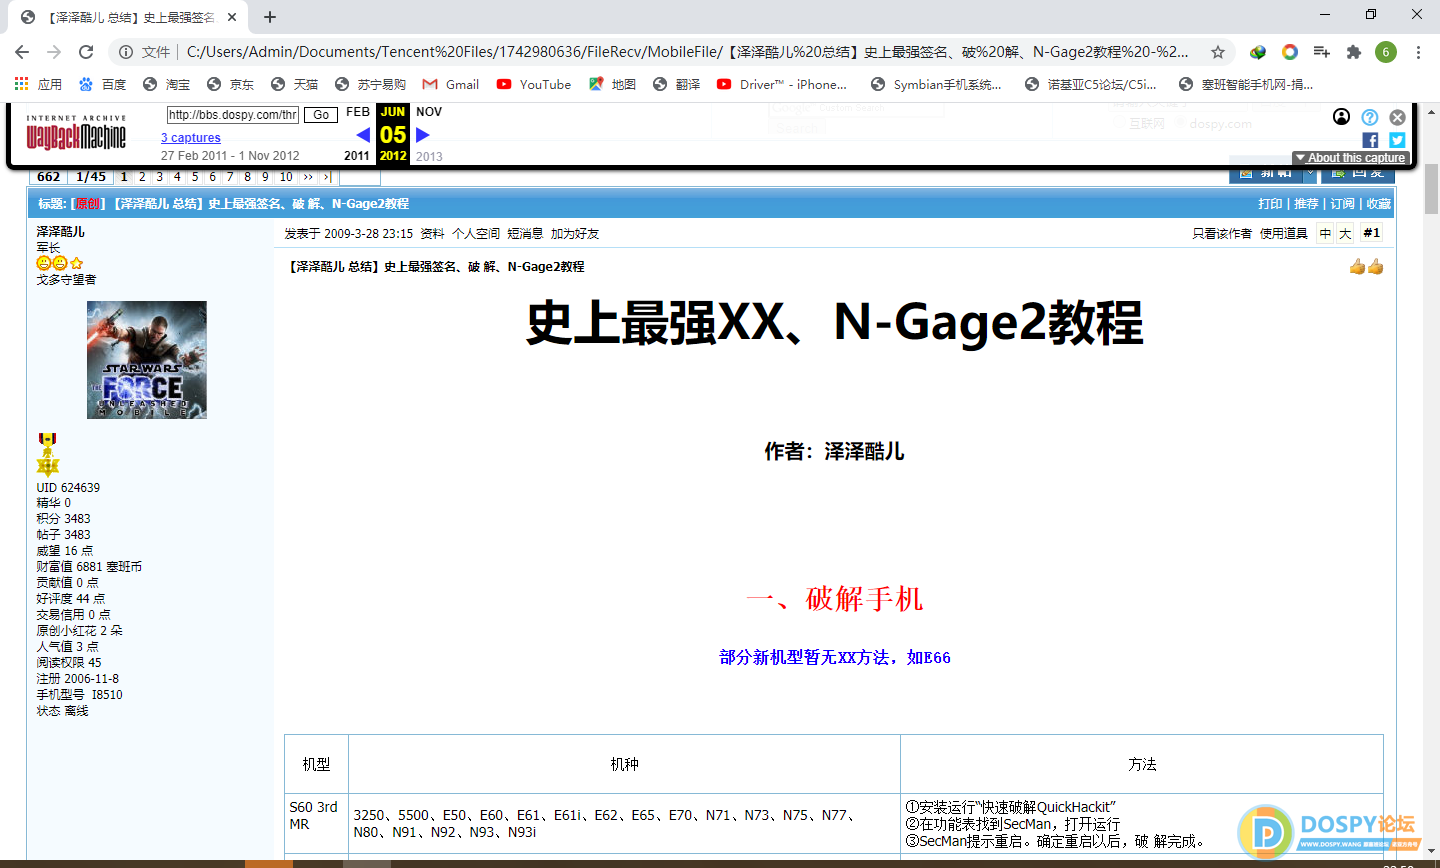Click the scrollbar up arrow
This screenshot has width=1440, height=868.
point(1431,110)
